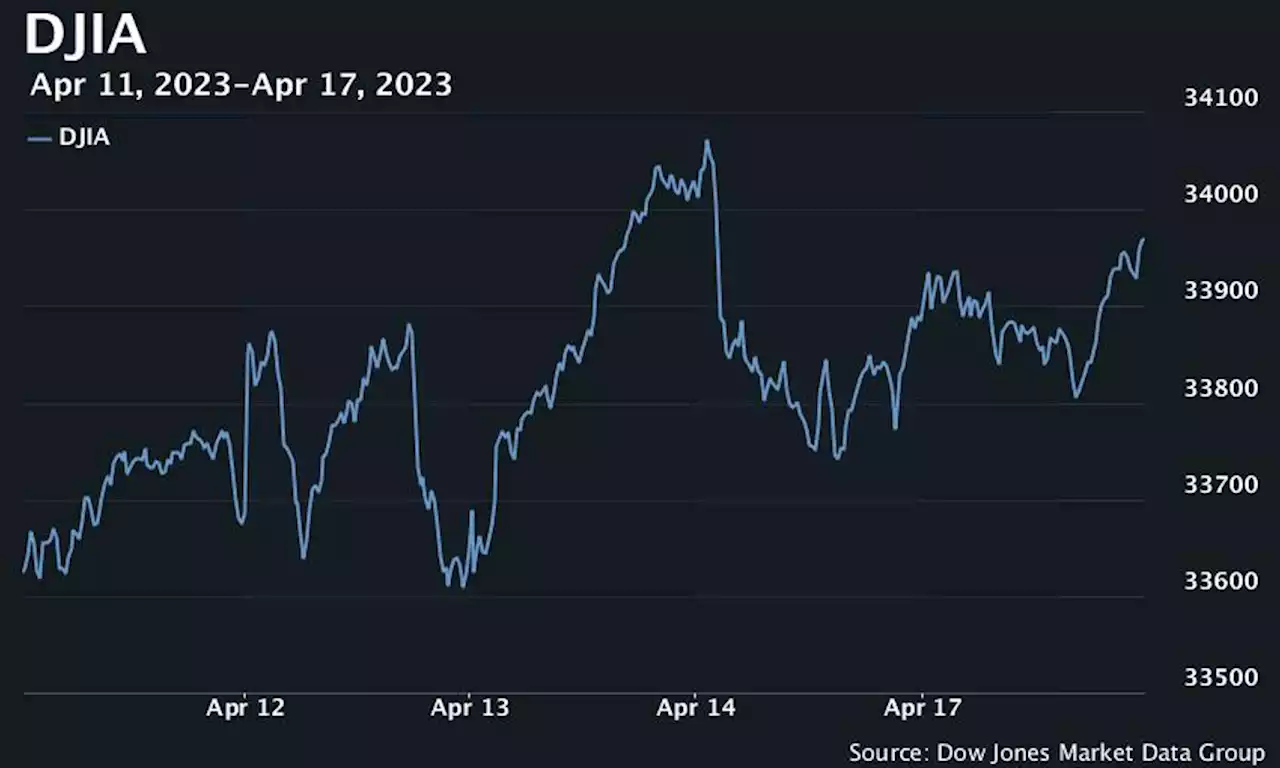Click the 33500 y-axis label
This screenshot has height=768, width=1280.
pos(1219,678)
